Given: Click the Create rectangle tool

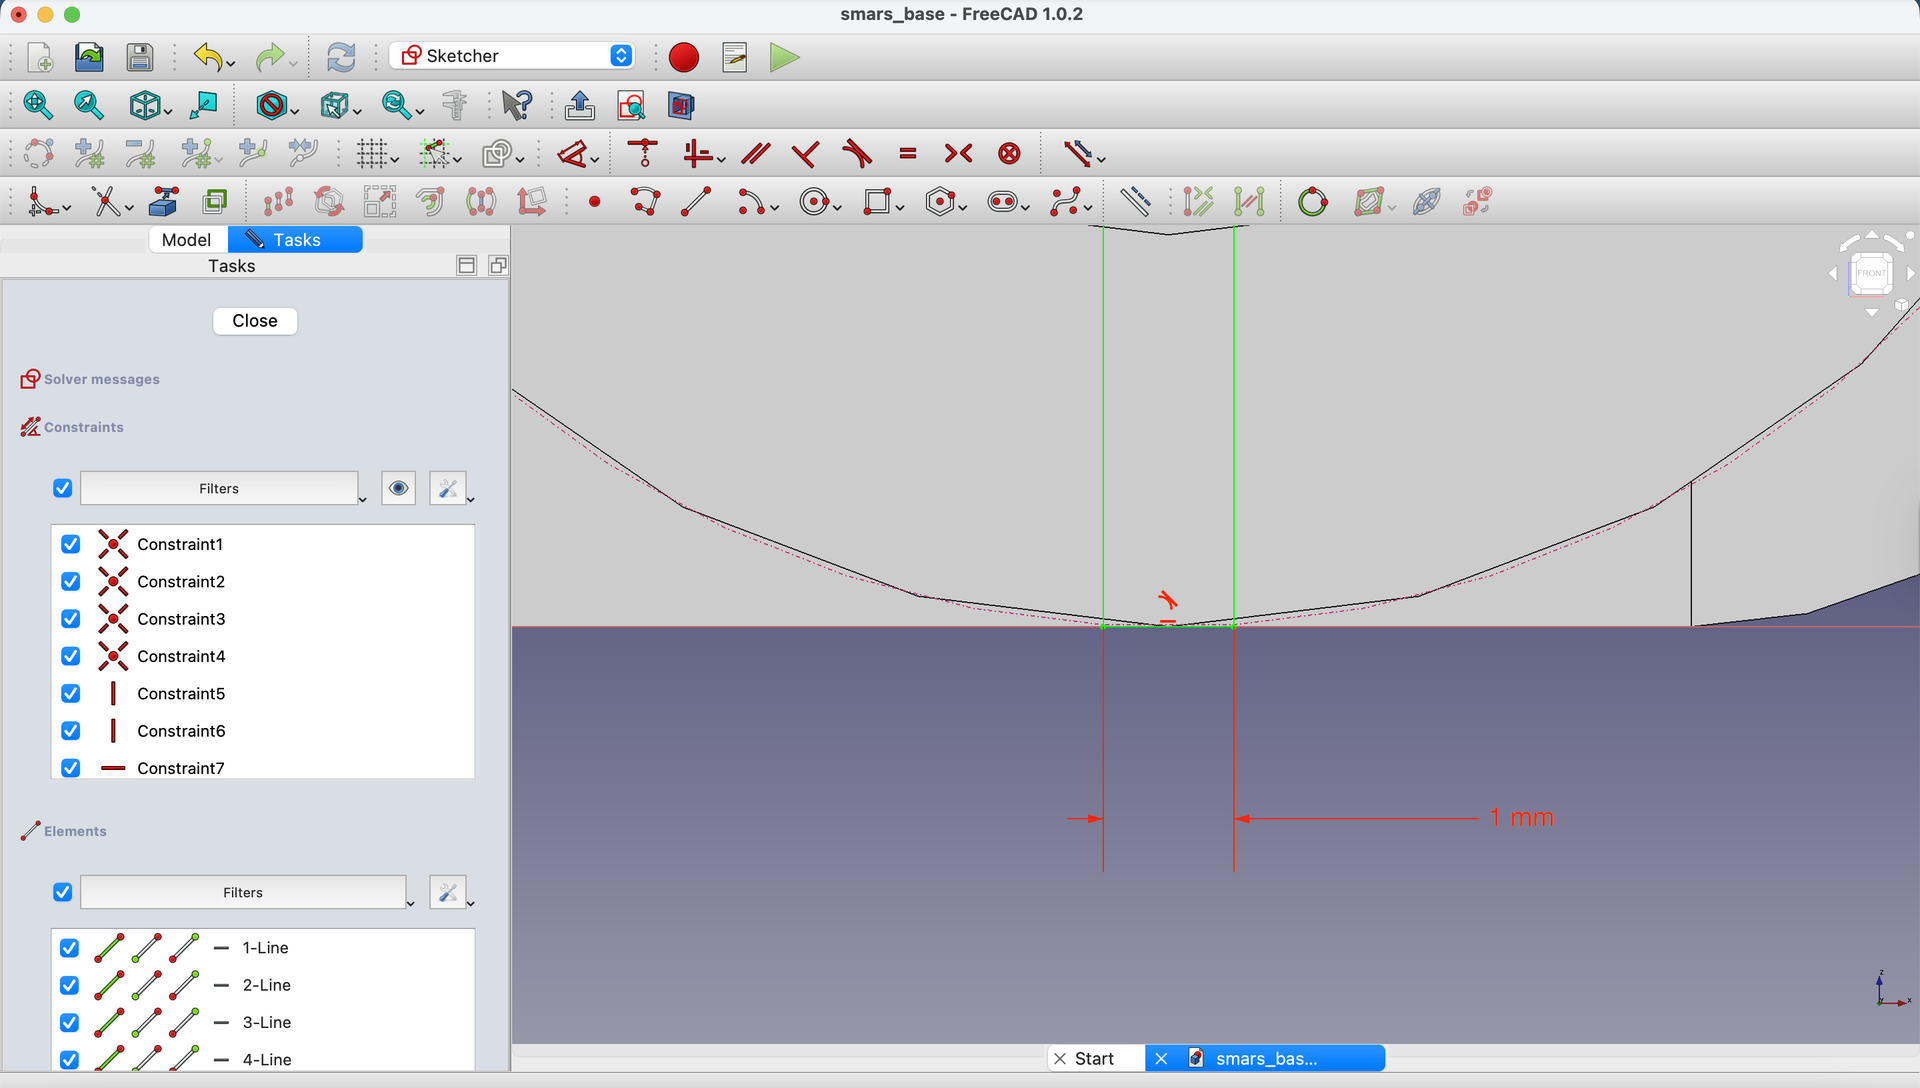Looking at the screenshot, I should (x=877, y=202).
